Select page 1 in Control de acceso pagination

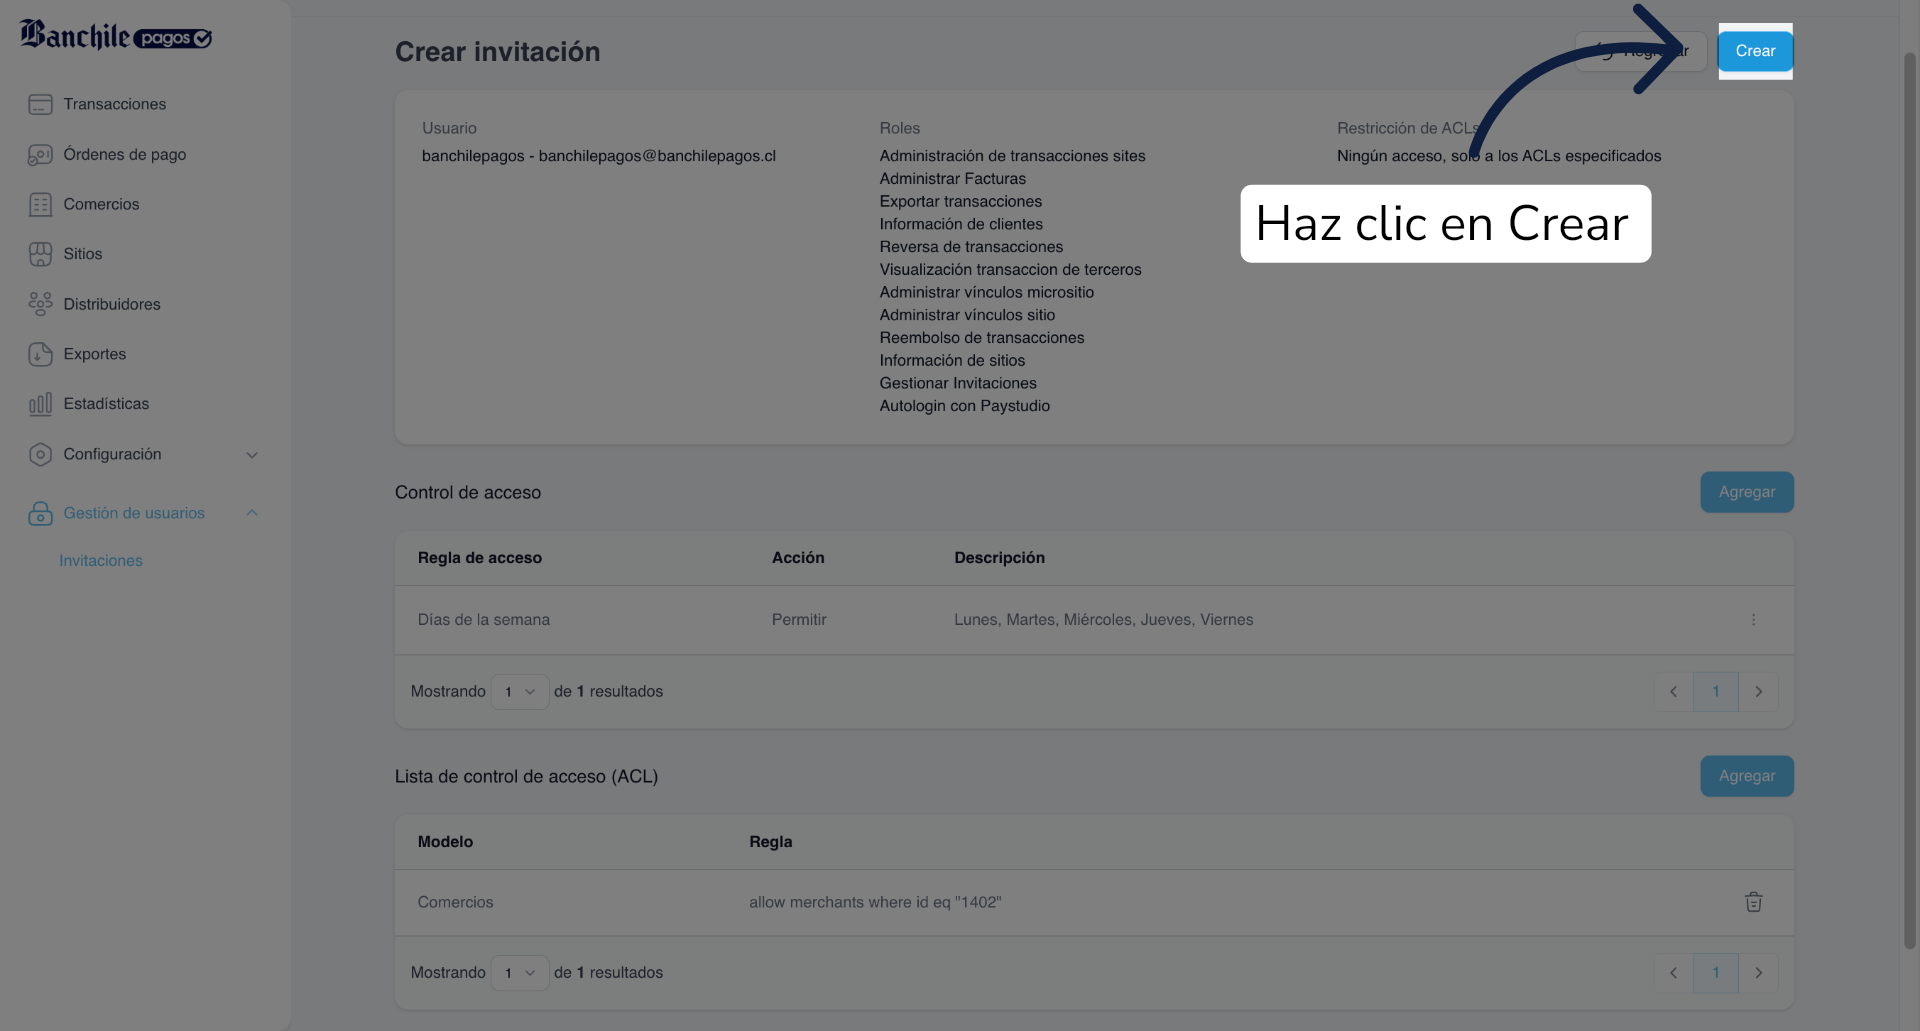coord(1716,692)
